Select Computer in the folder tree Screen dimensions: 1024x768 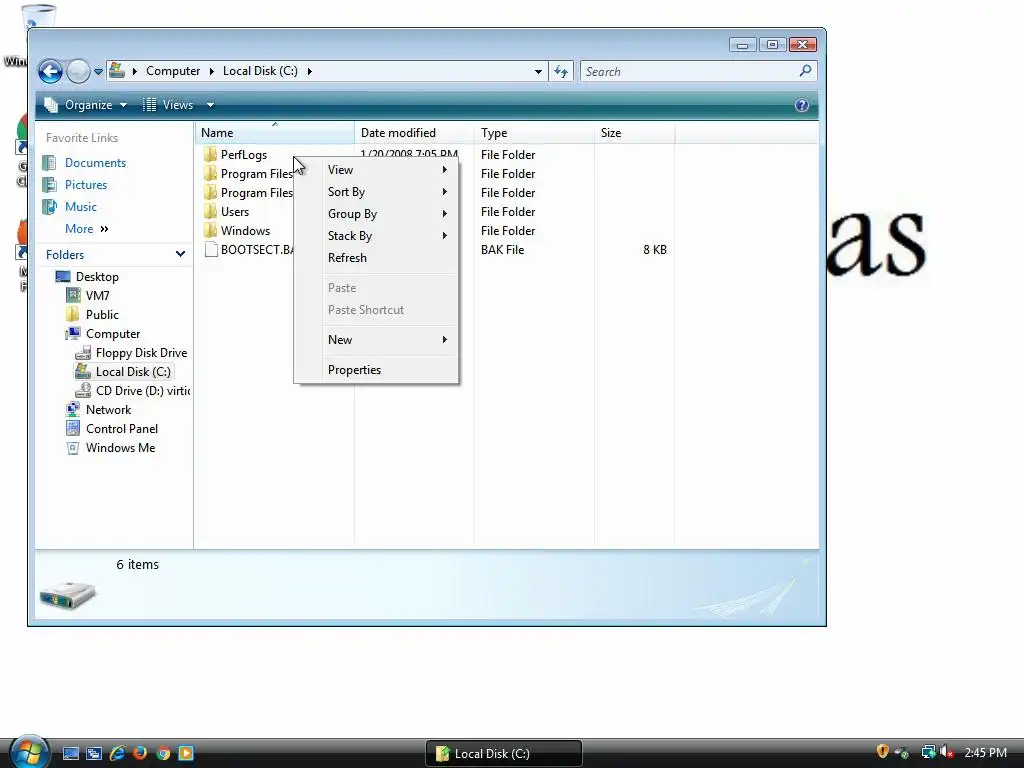112,334
